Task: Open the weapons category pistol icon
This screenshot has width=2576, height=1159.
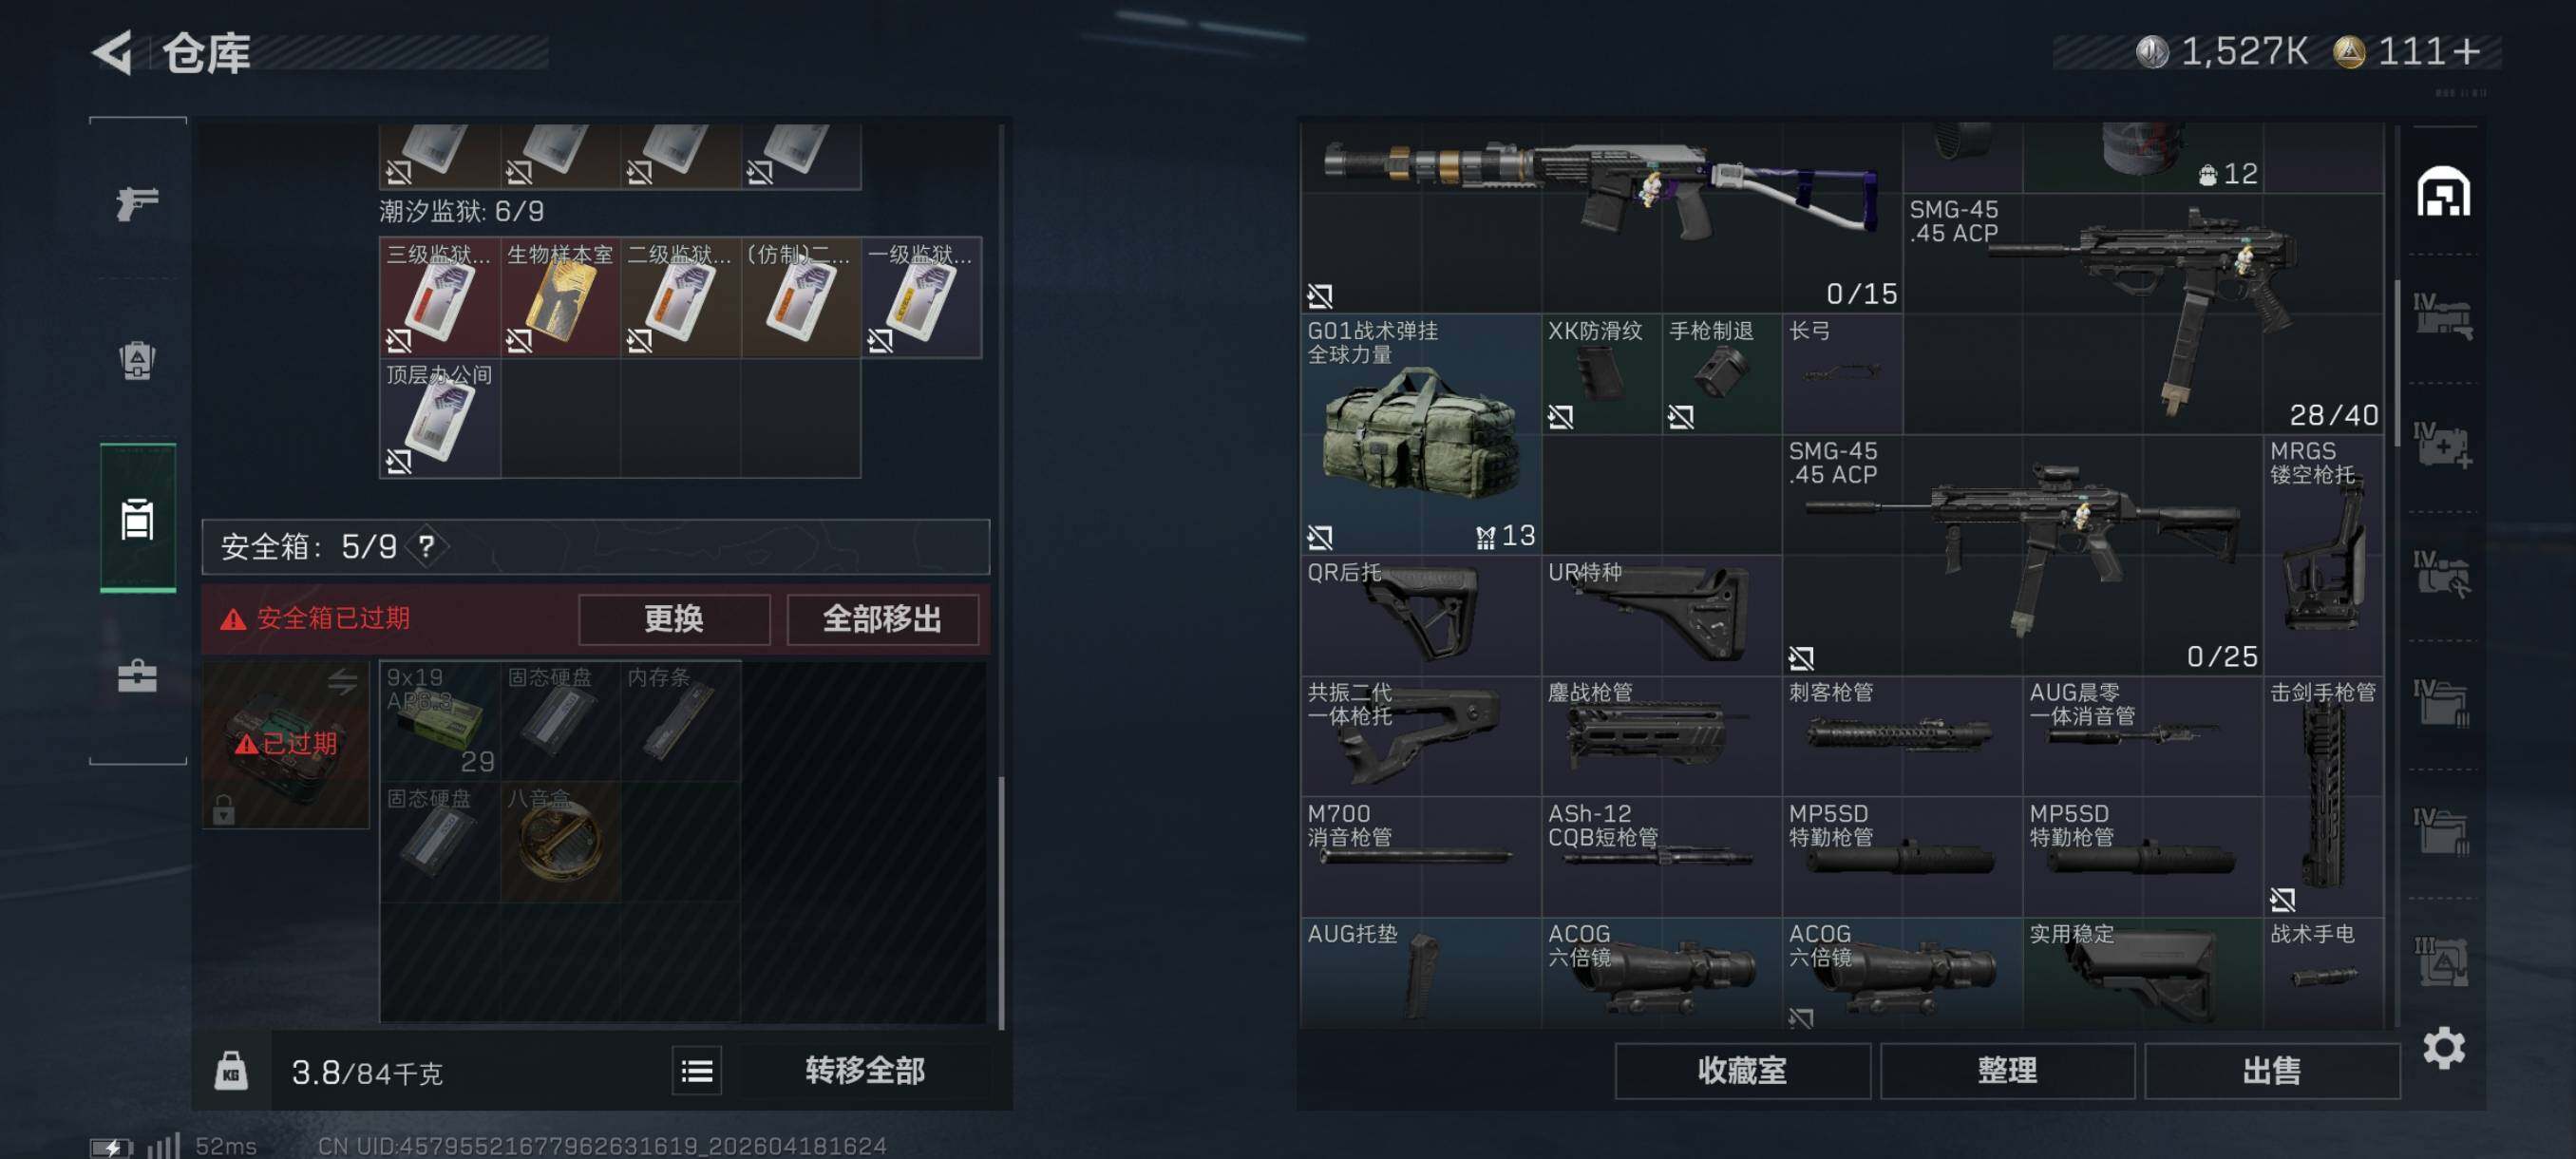Action: [137, 203]
